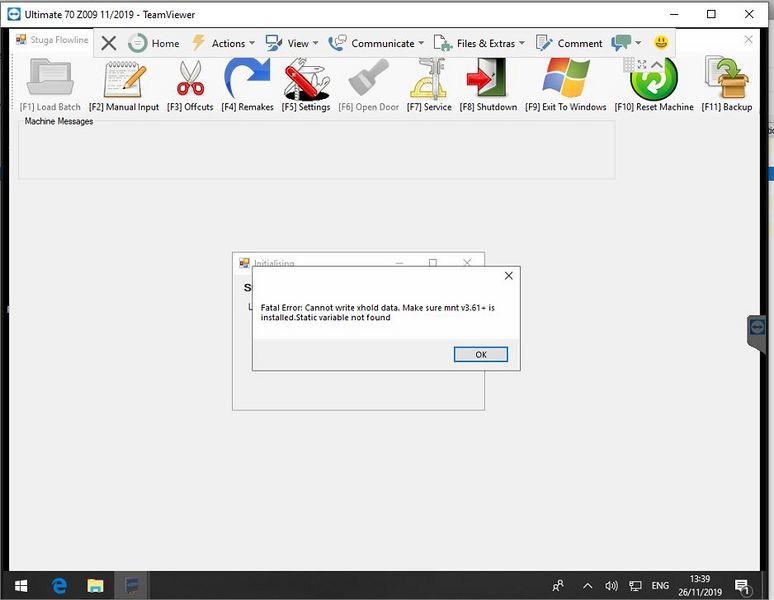Open the F11 Backup box icon
The width and height of the screenshot is (774, 600).
[727, 77]
